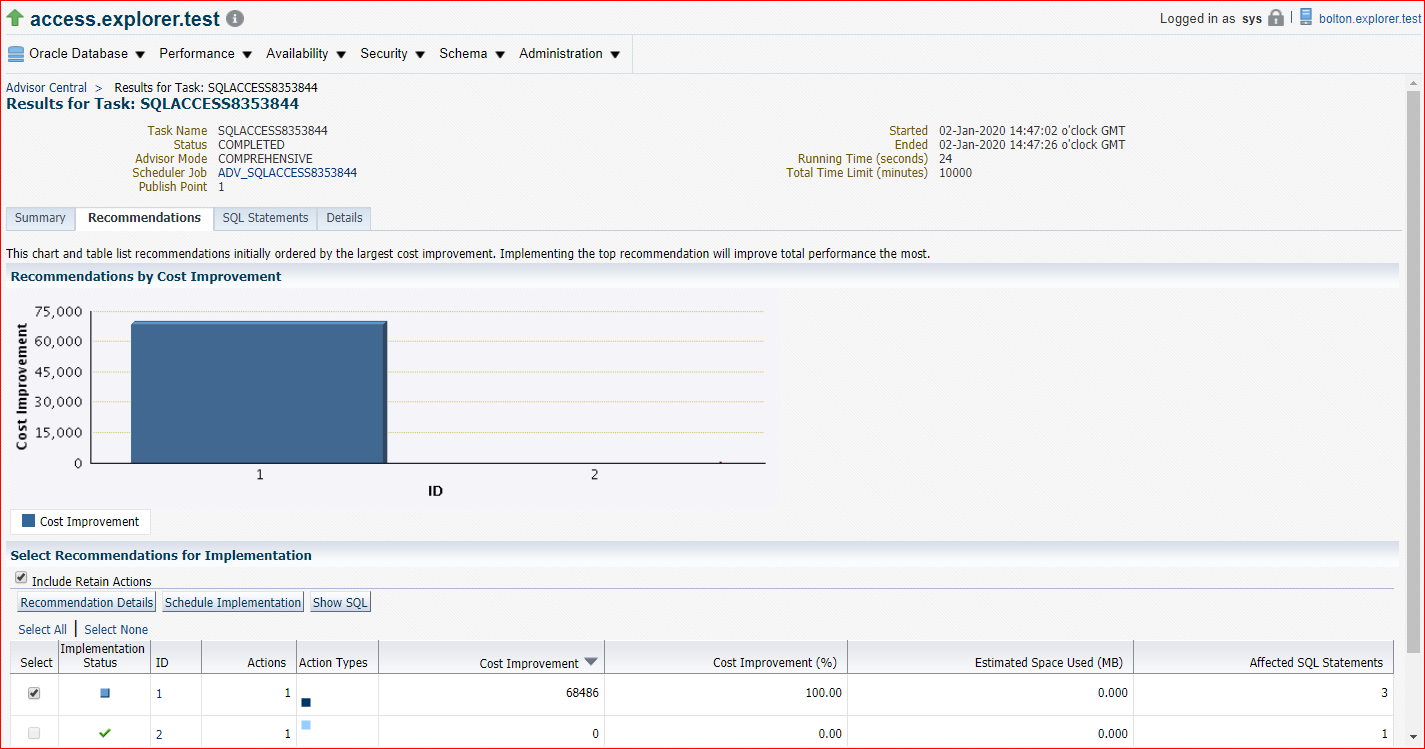Viewport: 1425px width, 749px height.
Task: Click the Cost Improvement column sort arrow
Action: pyautogui.click(x=591, y=662)
